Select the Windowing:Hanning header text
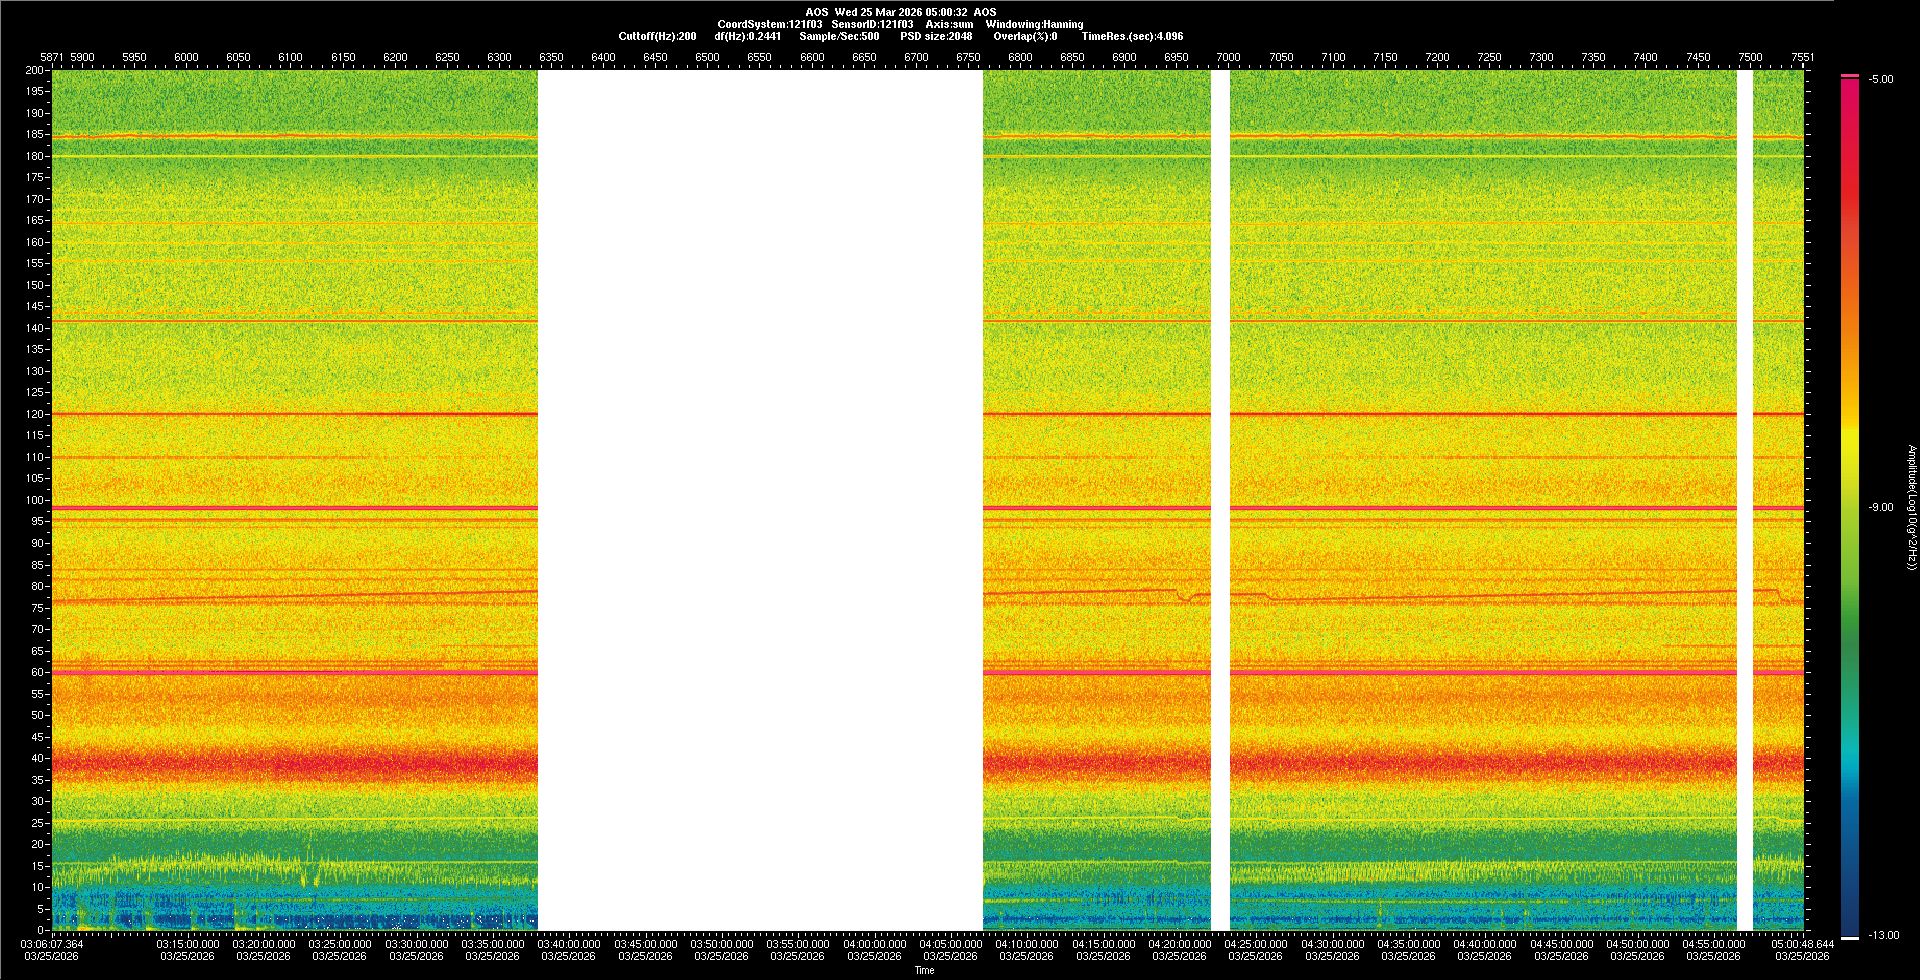 pyautogui.click(x=1034, y=24)
